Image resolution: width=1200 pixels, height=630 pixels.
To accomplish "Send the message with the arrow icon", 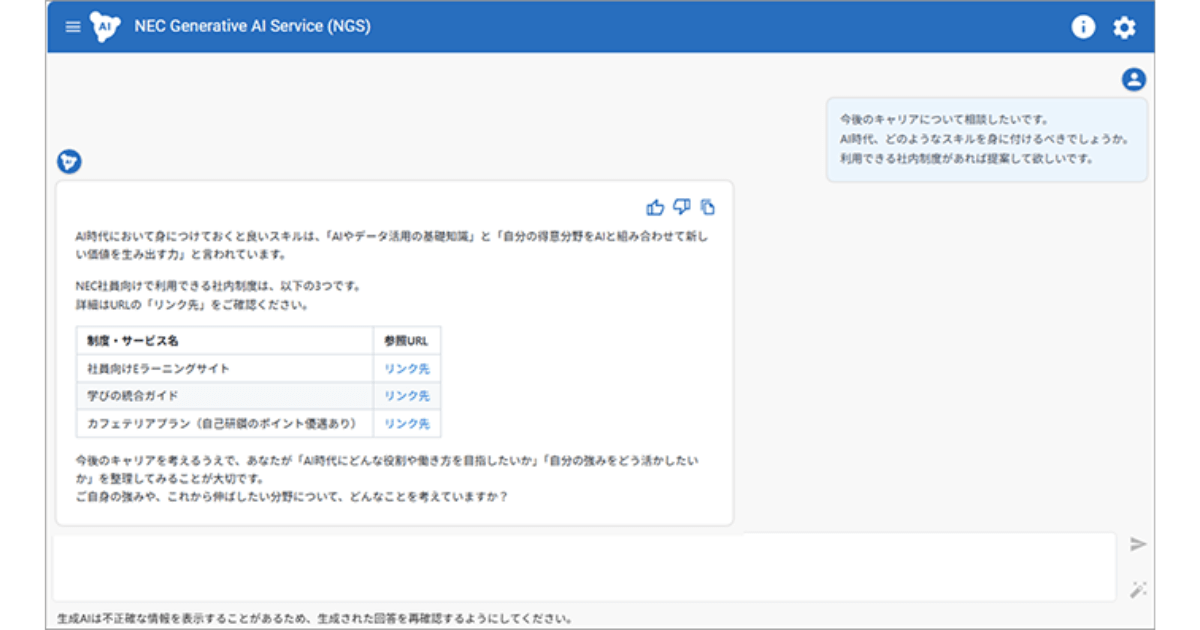I will (1137, 544).
